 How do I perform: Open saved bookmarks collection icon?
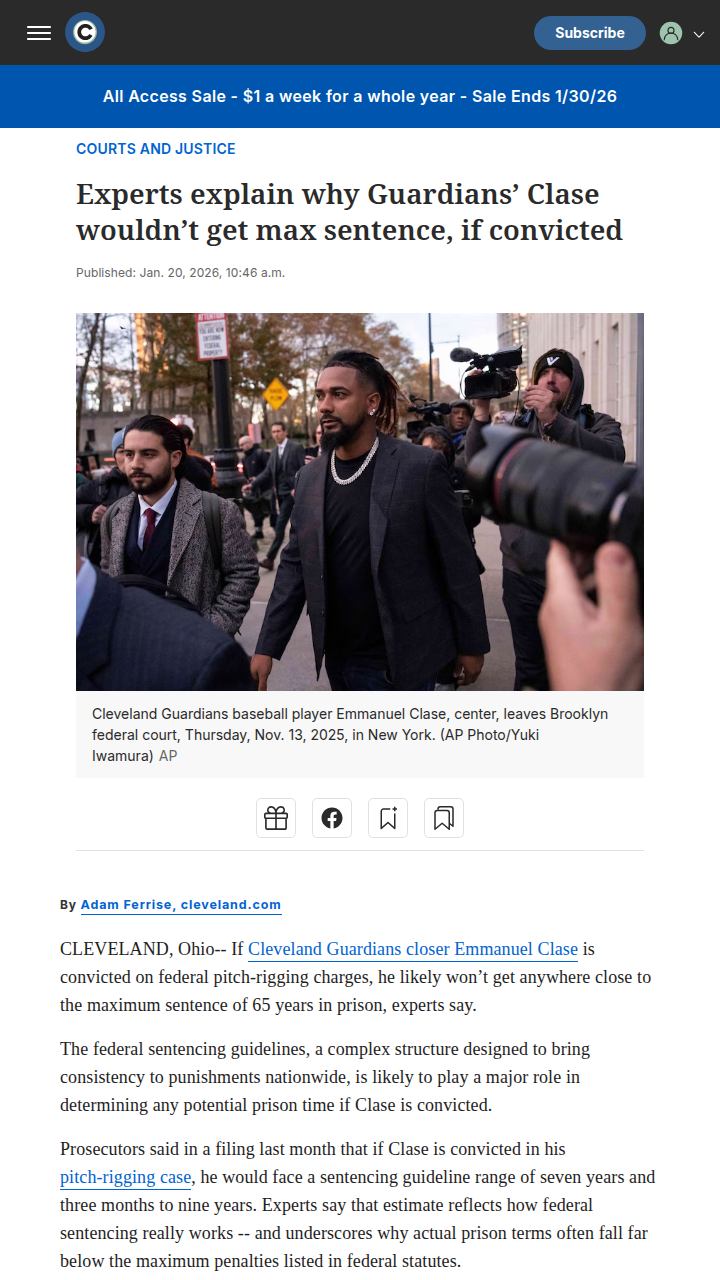click(444, 818)
